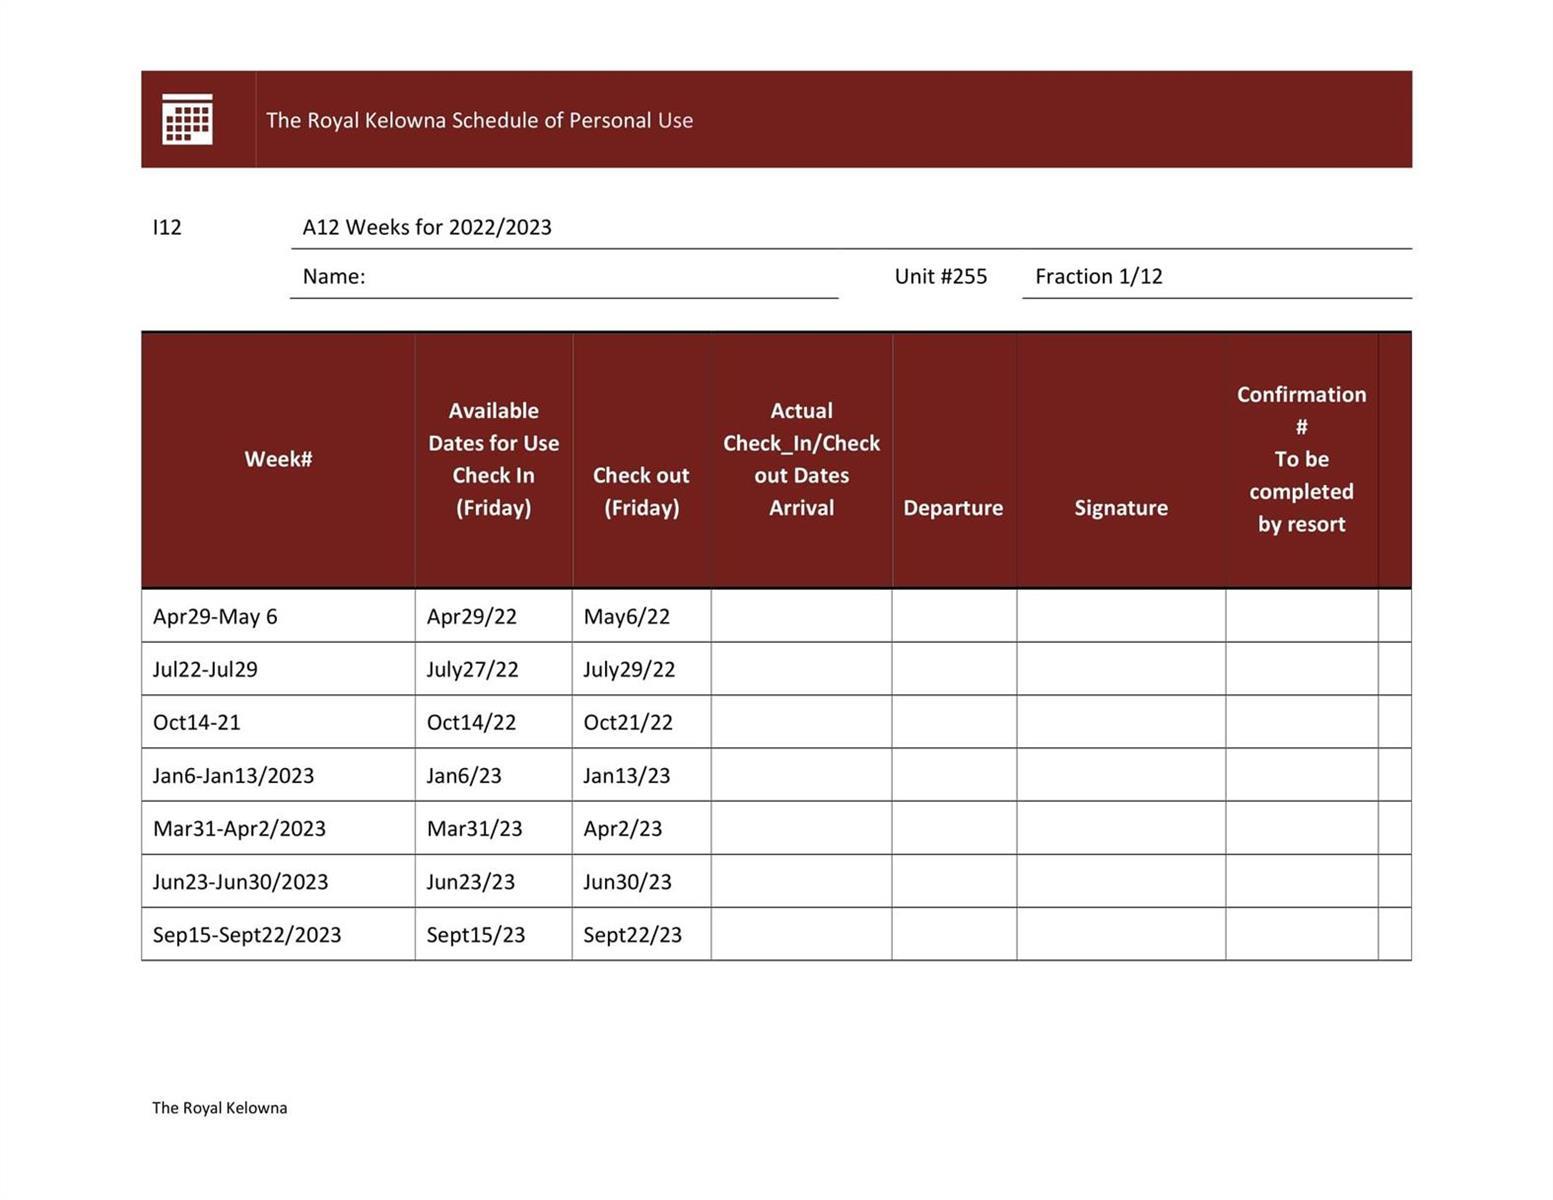Click the Unit #255 label
The width and height of the screenshot is (1553, 1200).
(940, 277)
